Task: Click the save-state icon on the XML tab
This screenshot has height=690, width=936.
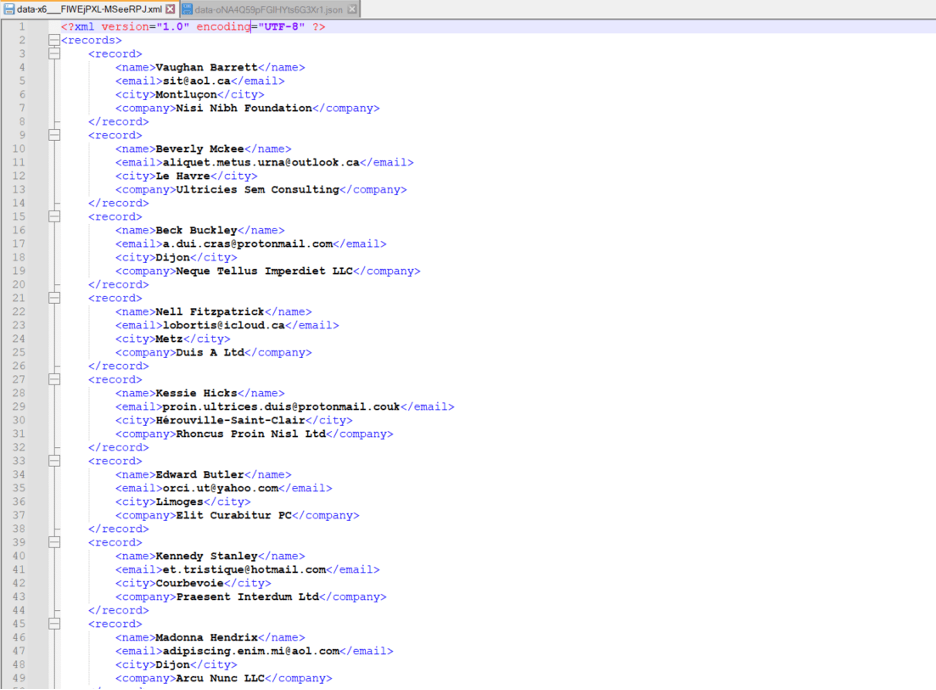Action: 9,9
